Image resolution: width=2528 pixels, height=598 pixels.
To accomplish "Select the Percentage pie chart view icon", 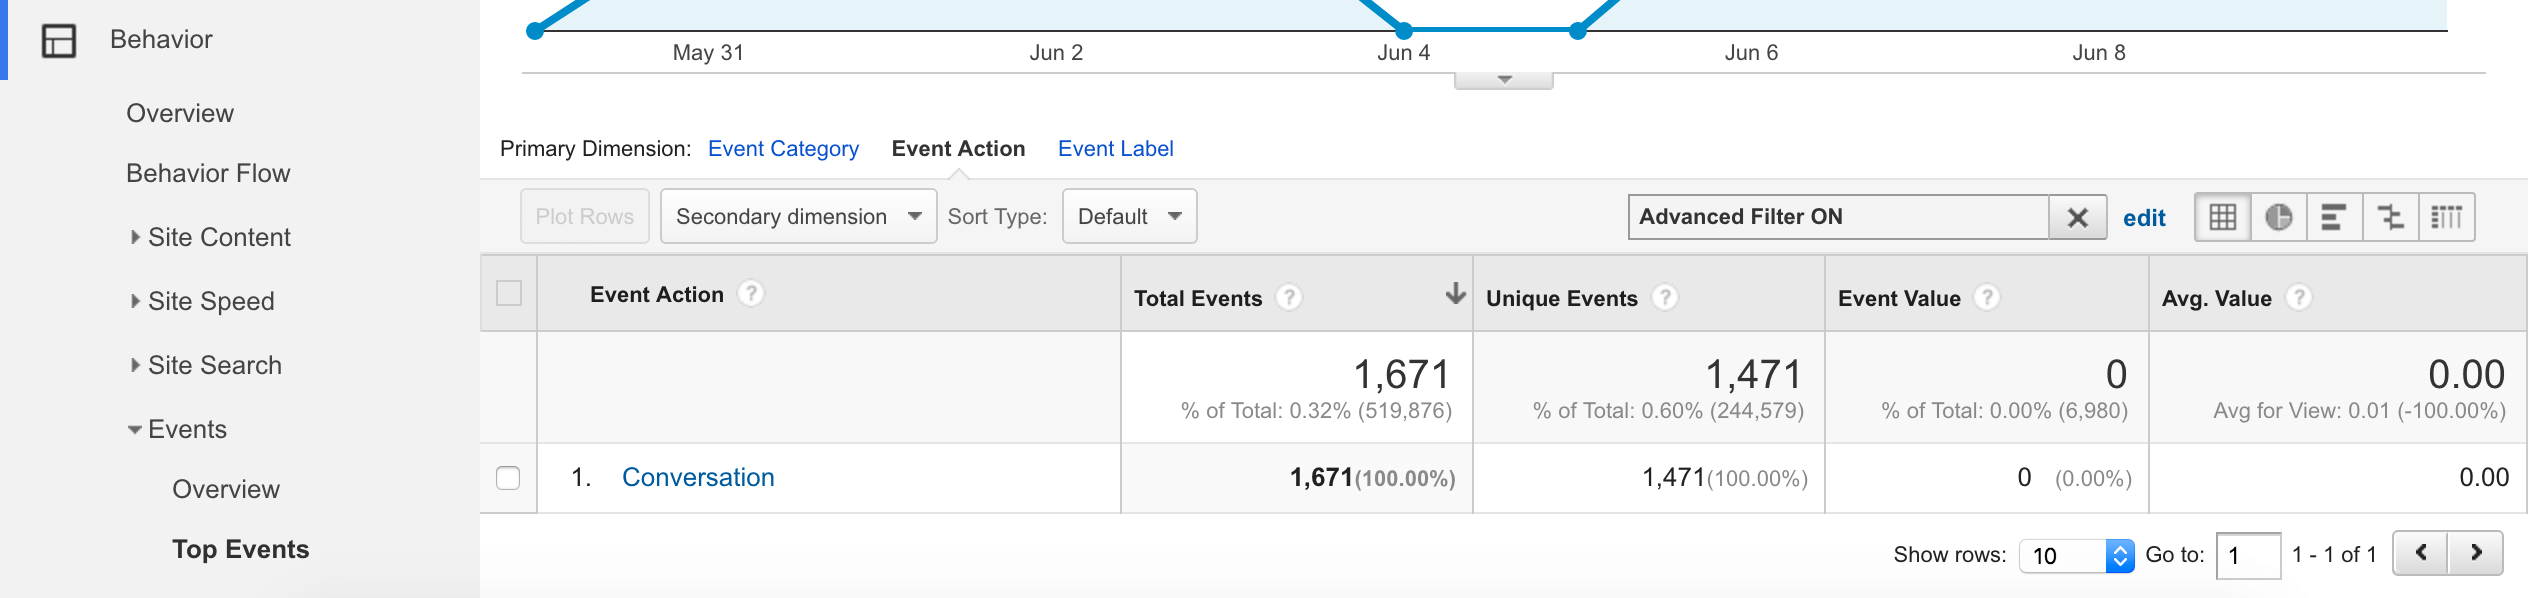I will click(x=2278, y=217).
